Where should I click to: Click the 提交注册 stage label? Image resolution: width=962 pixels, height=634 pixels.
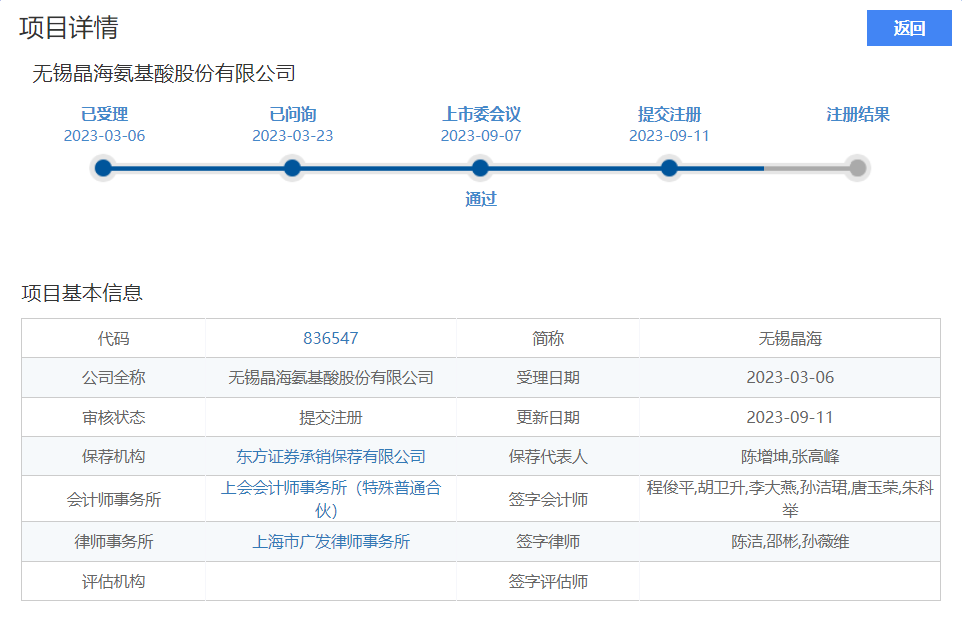point(669,114)
